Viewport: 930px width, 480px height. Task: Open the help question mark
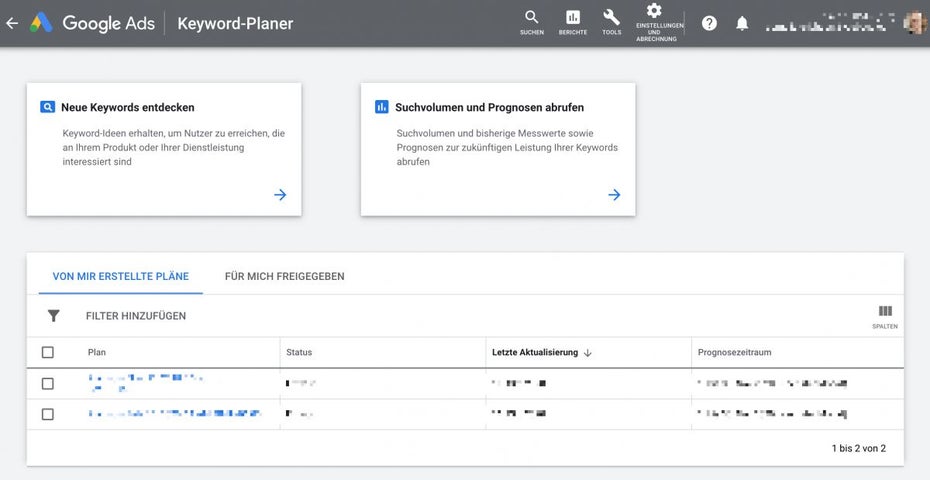(x=709, y=23)
